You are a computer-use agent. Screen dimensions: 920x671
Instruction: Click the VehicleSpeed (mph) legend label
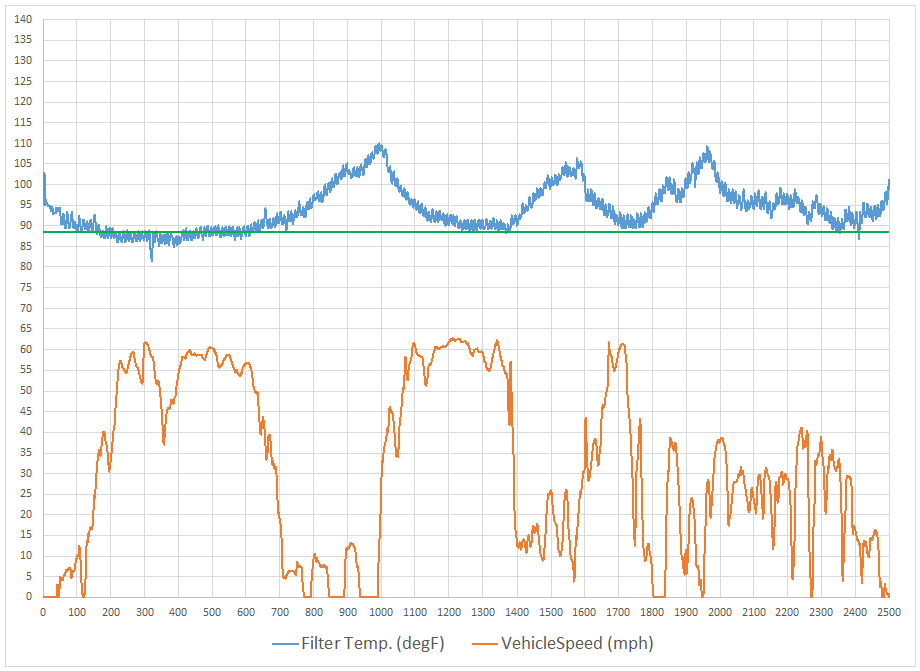tap(577, 643)
